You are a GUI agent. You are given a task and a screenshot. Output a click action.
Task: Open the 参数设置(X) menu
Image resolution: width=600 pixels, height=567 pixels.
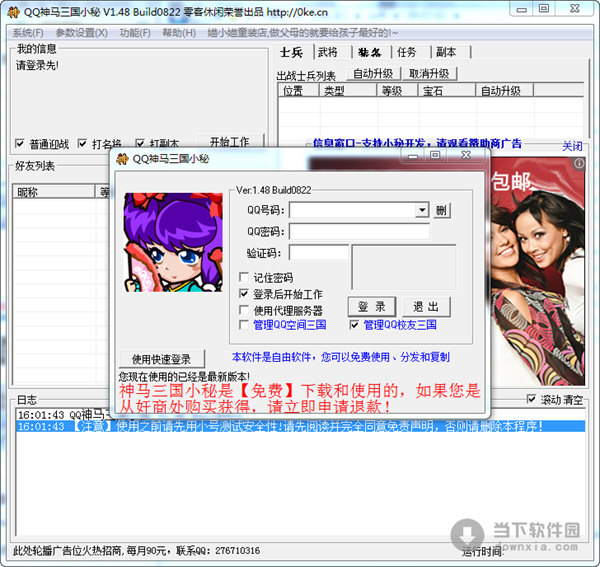(x=82, y=33)
